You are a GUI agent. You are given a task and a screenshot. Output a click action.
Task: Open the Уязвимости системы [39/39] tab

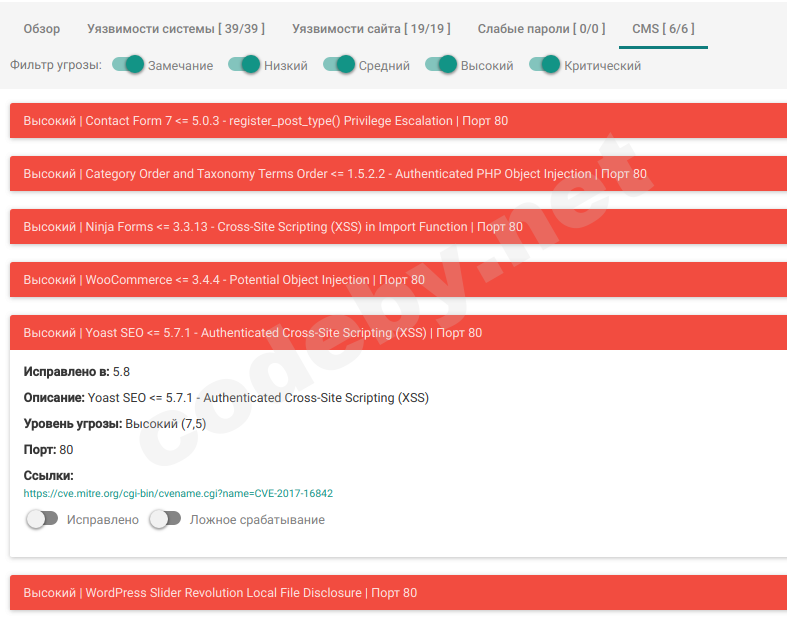[176, 29]
